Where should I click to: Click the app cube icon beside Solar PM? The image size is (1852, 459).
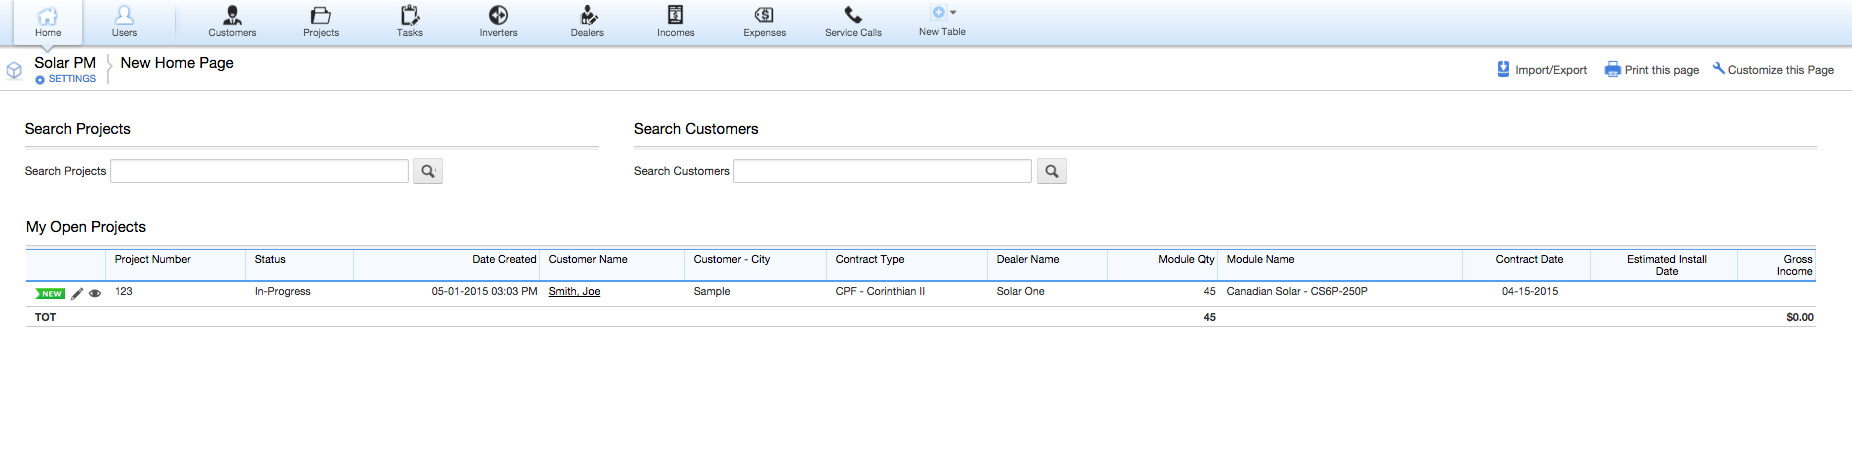(14, 70)
